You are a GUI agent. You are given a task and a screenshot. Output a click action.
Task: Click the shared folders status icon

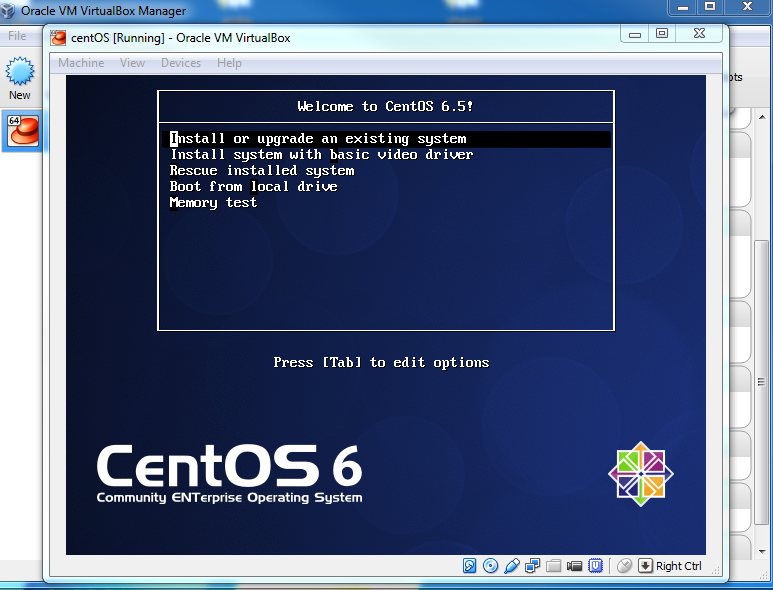tap(553, 565)
